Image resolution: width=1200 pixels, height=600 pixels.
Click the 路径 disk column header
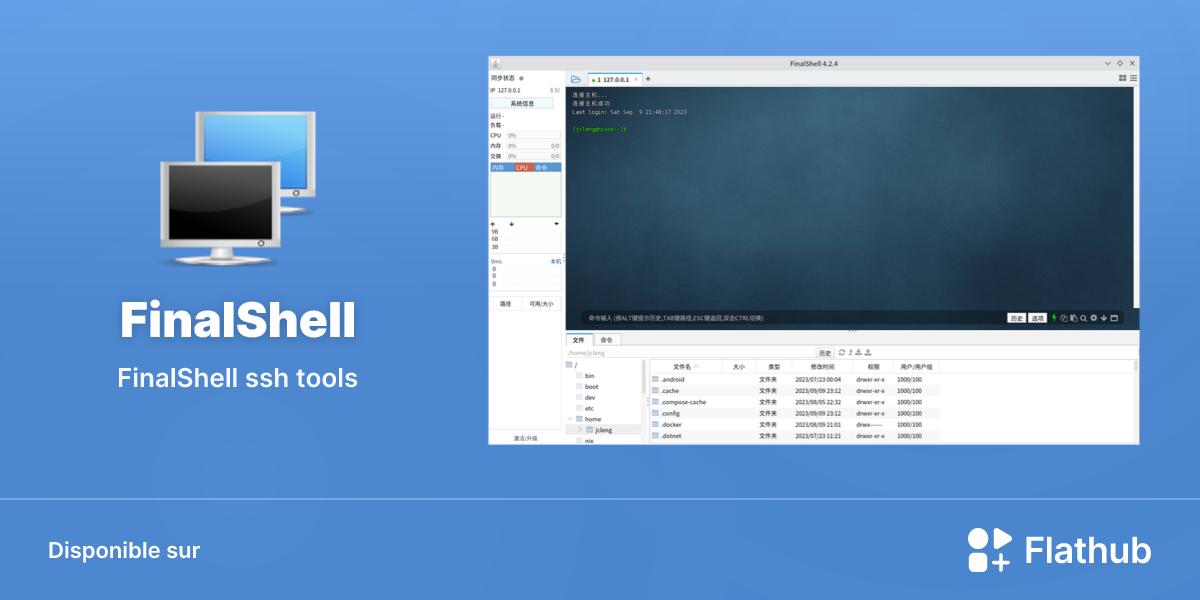point(506,303)
